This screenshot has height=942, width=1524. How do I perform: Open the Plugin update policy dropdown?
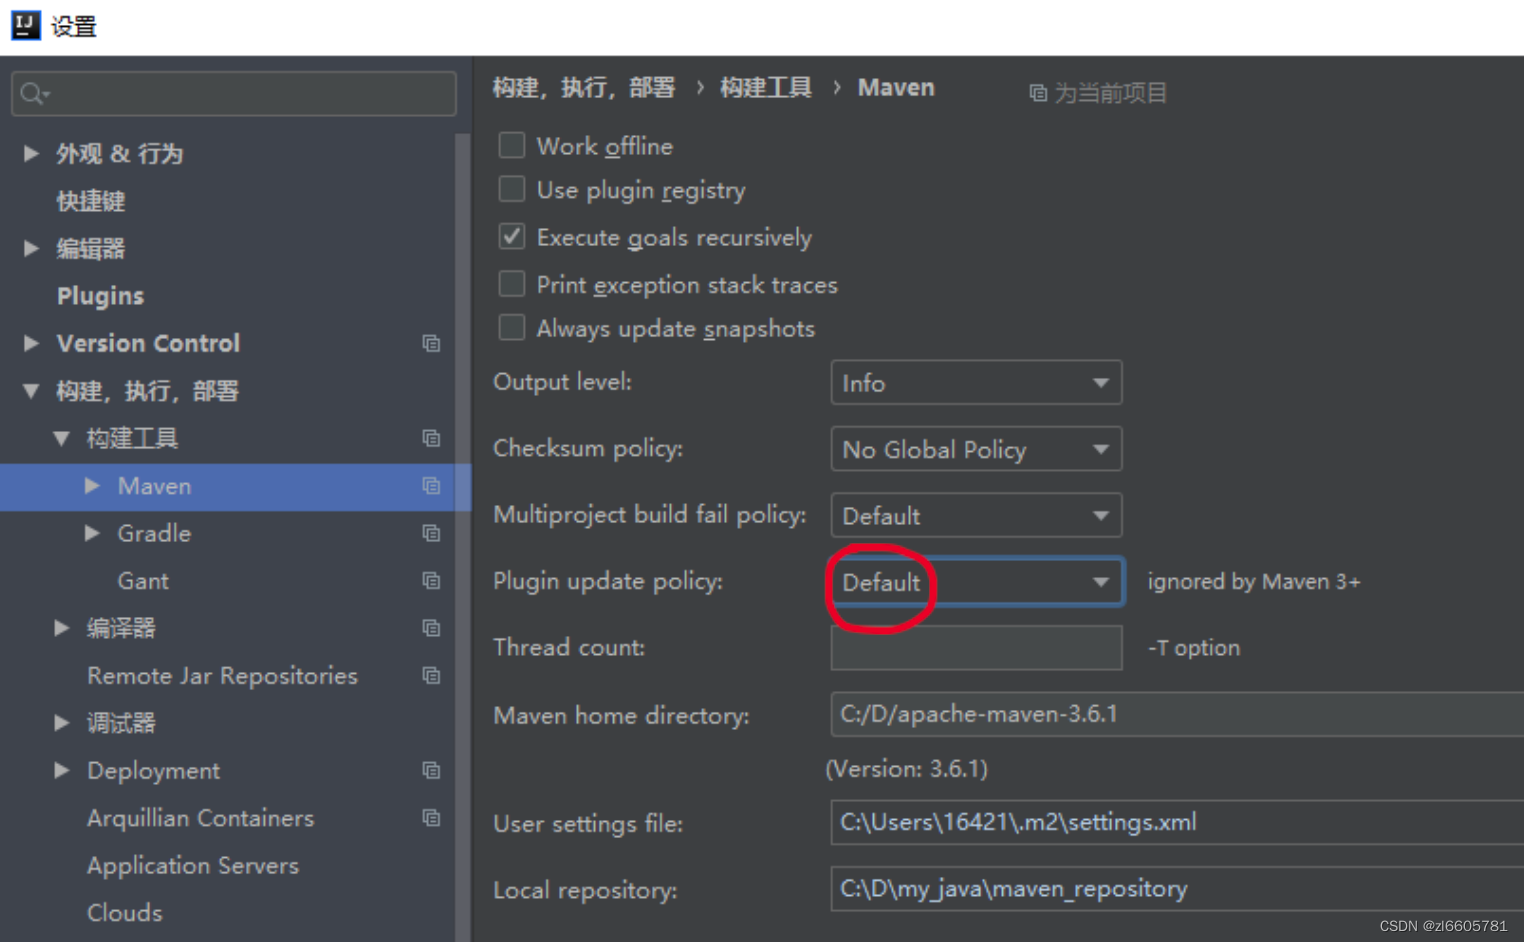click(976, 582)
